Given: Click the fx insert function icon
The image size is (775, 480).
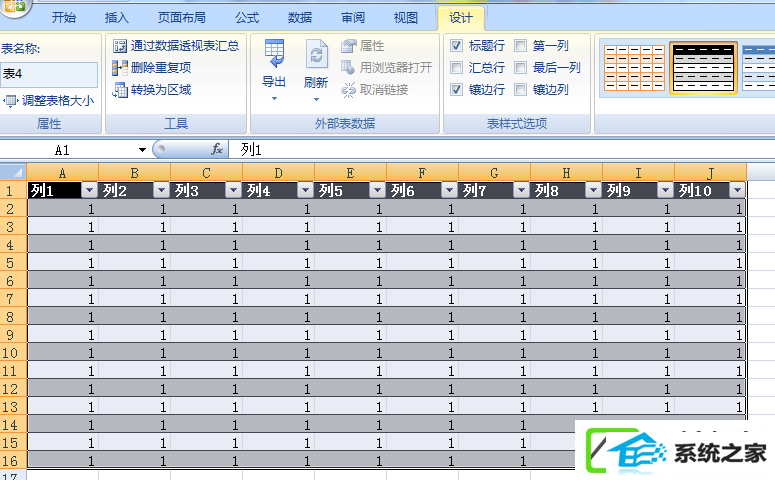Looking at the screenshot, I should point(217,149).
